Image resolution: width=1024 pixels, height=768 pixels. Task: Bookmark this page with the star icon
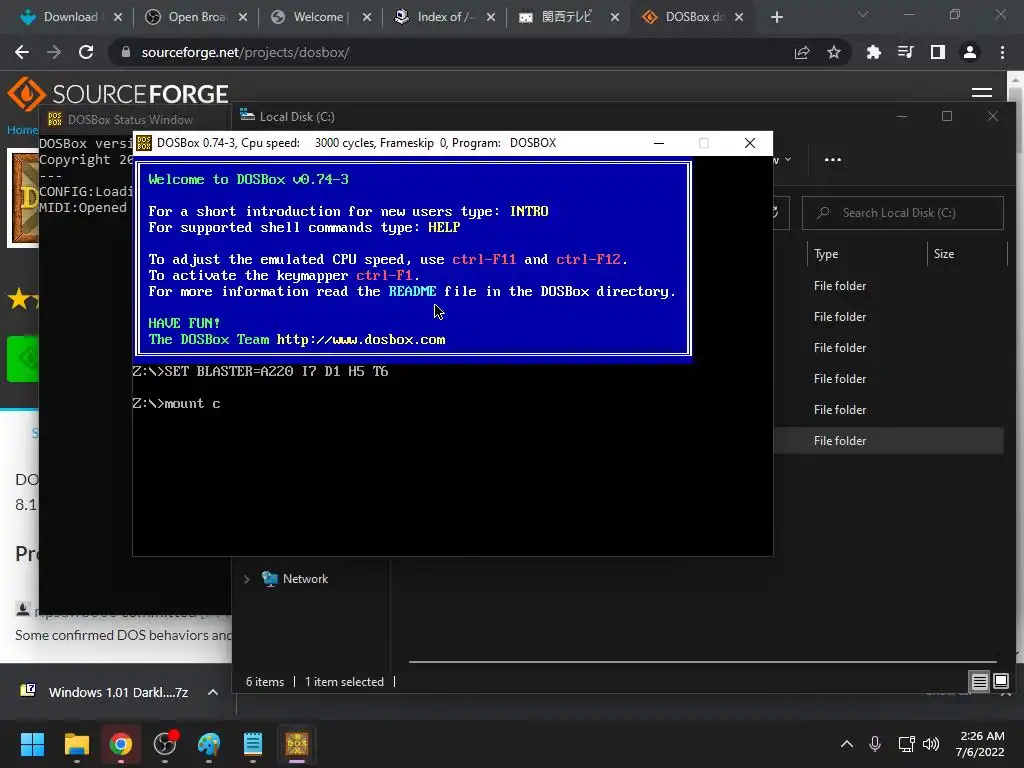point(834,52)
